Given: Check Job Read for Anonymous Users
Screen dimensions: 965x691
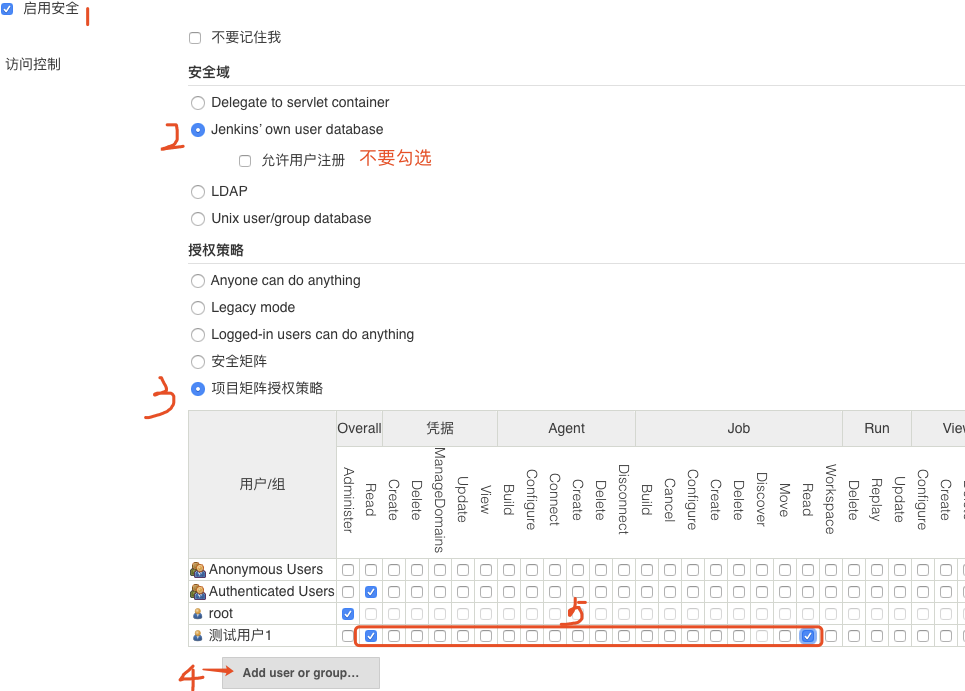Looking at the screenshot, I should [807, 570].
